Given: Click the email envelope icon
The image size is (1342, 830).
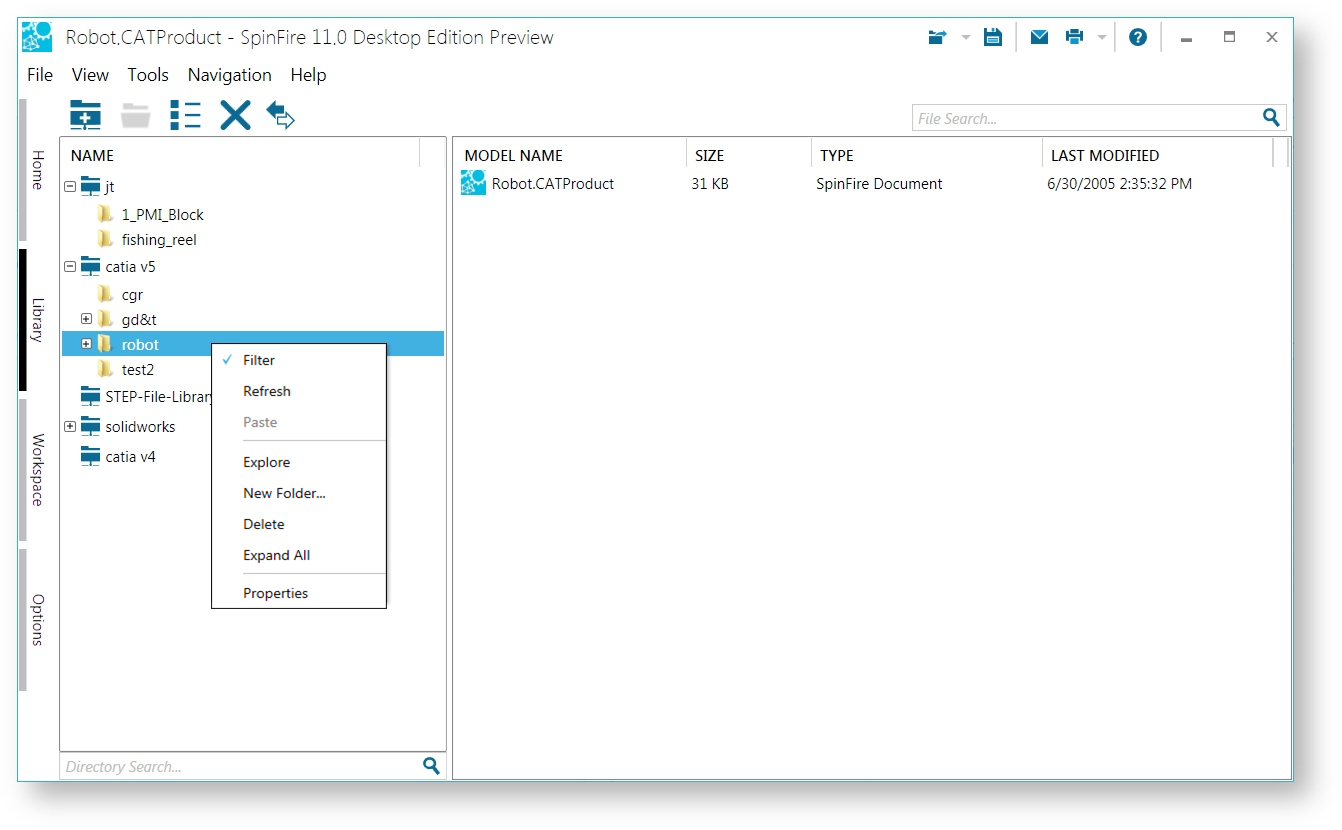Looking at the screenshot, I should [1040, 37].
